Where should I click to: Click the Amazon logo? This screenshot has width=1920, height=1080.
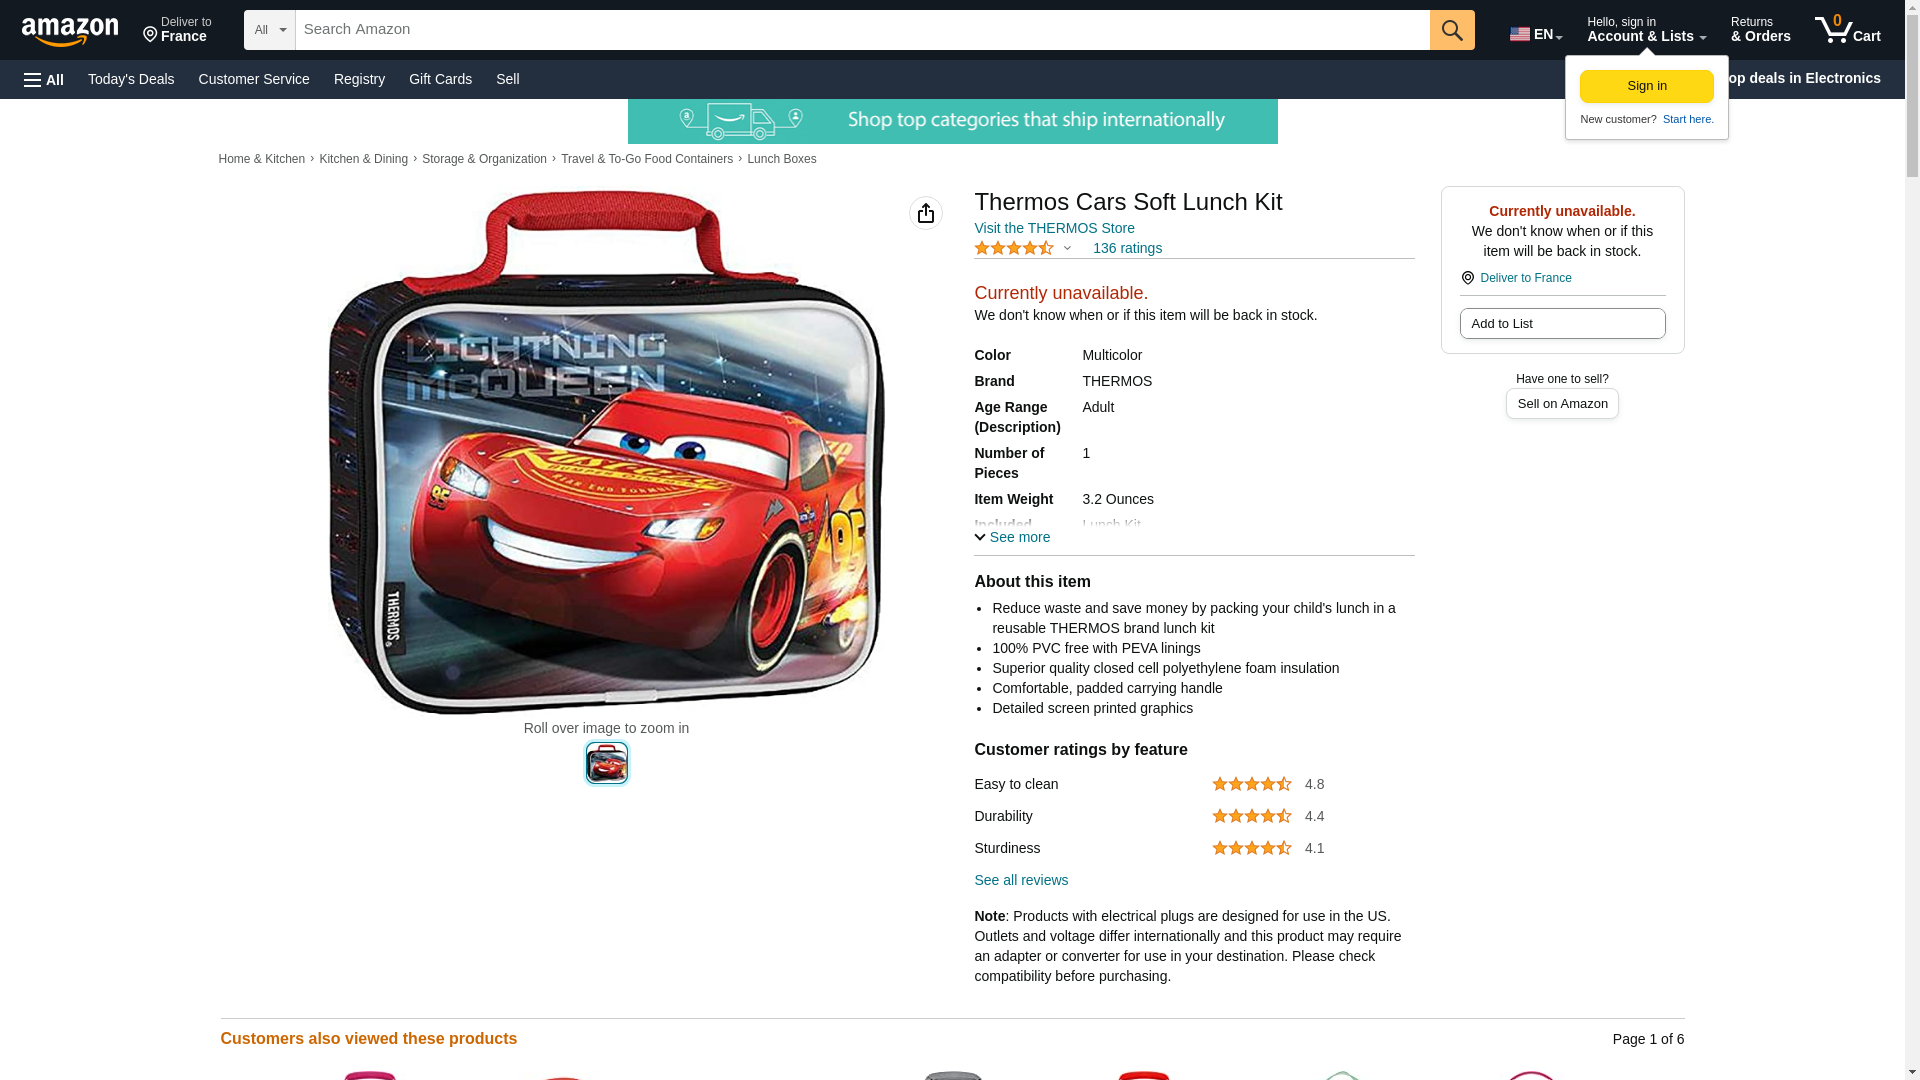click(70, 31)
